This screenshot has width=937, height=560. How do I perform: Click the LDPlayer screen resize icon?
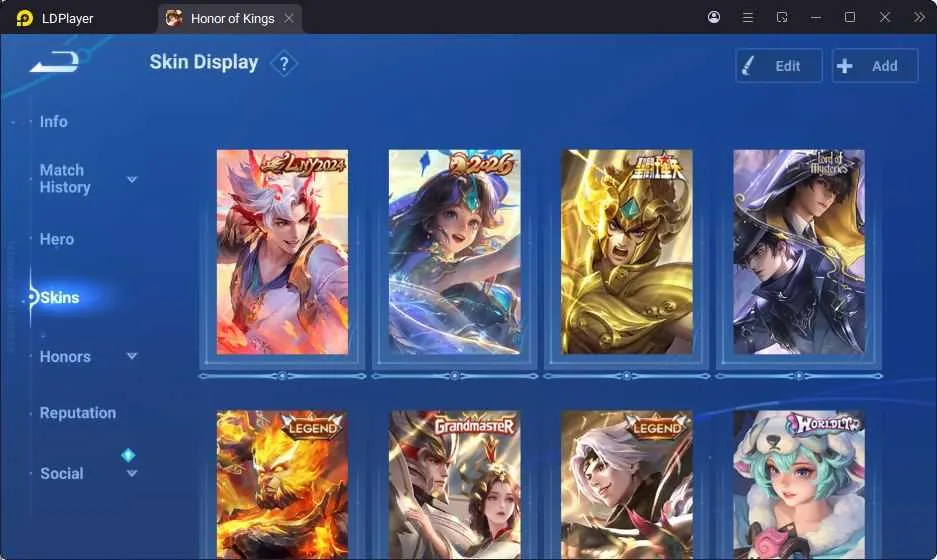tap(782, 17)
